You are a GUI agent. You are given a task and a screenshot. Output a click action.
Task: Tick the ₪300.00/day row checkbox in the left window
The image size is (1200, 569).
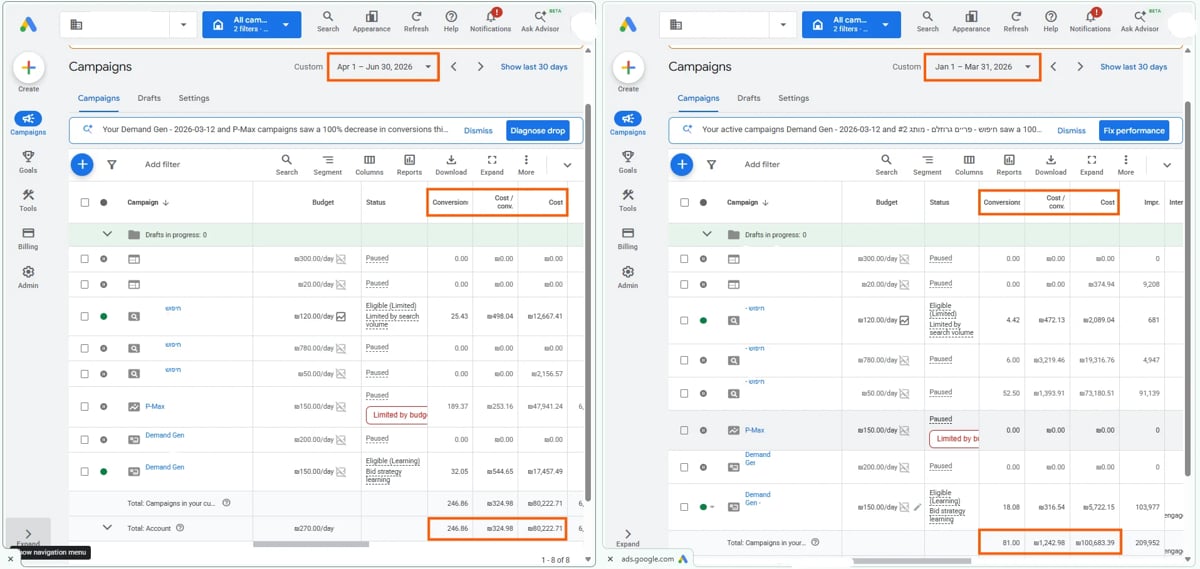click(x=85, y=259)
